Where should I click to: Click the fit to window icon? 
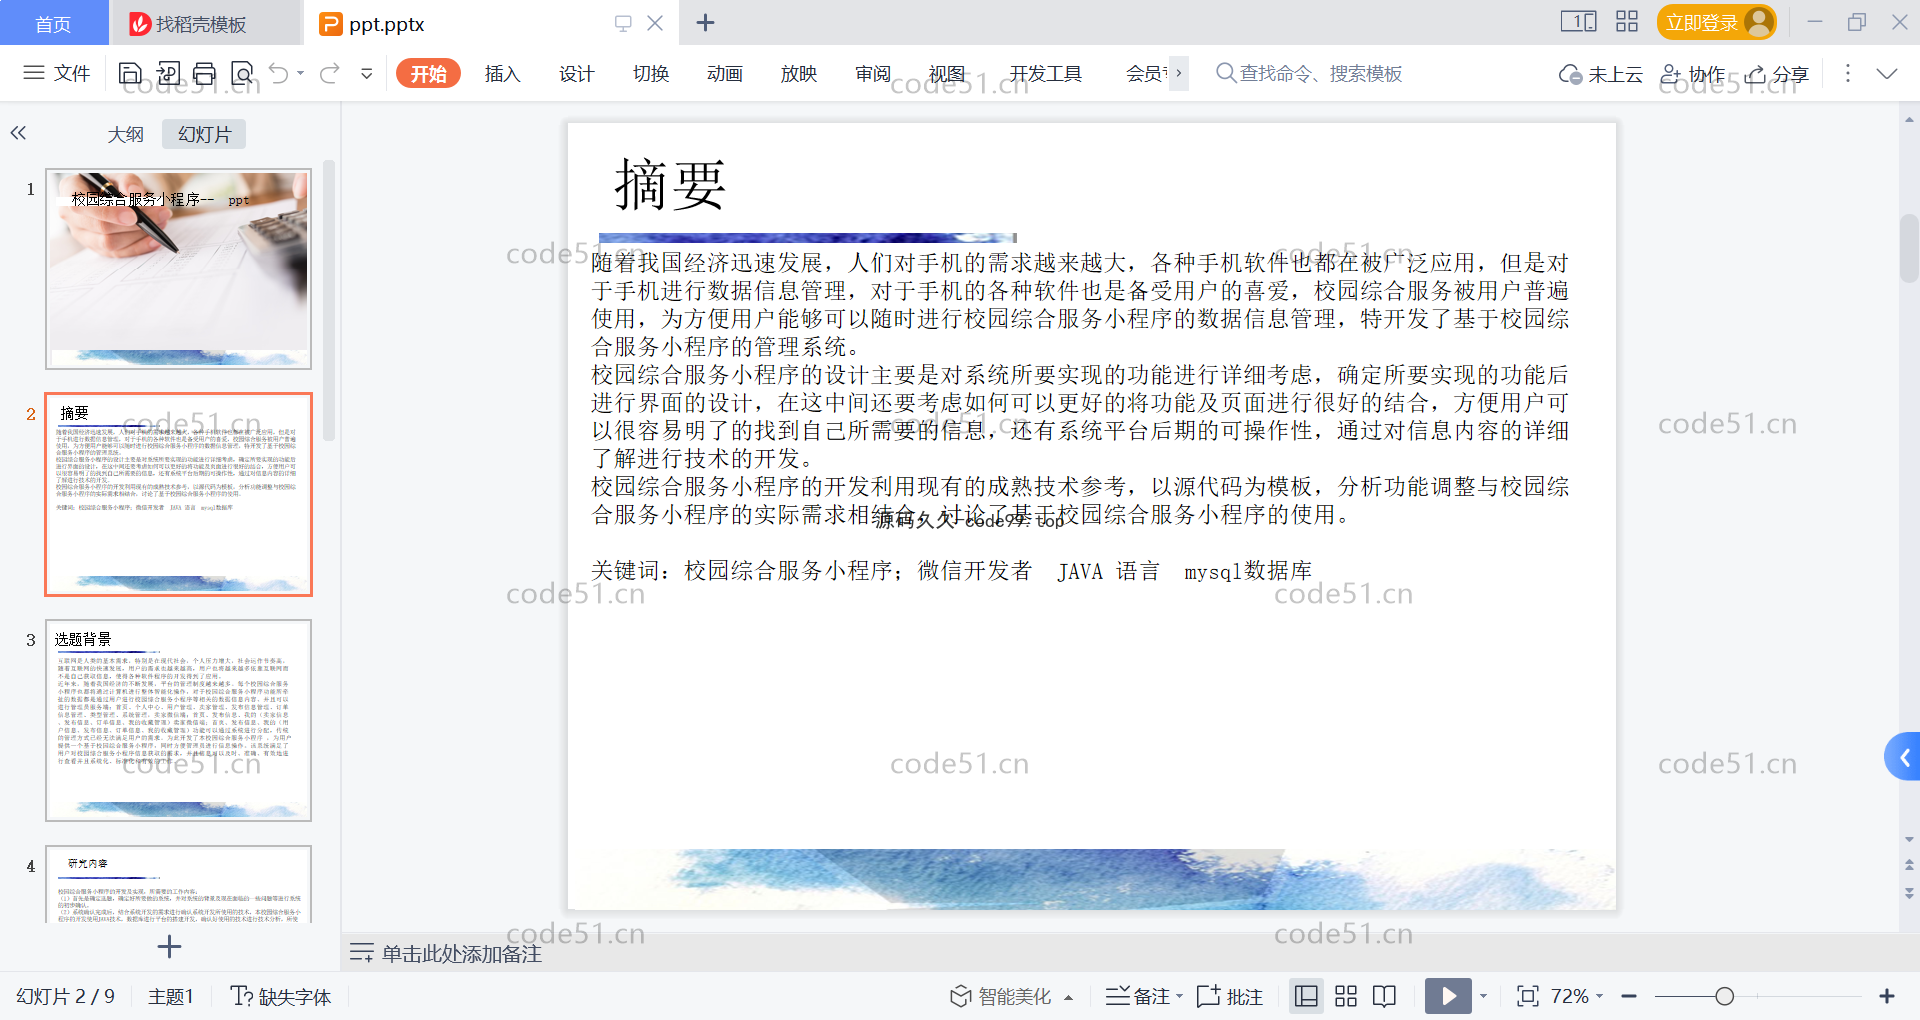pyautogui.click(x=1527, y=996)
